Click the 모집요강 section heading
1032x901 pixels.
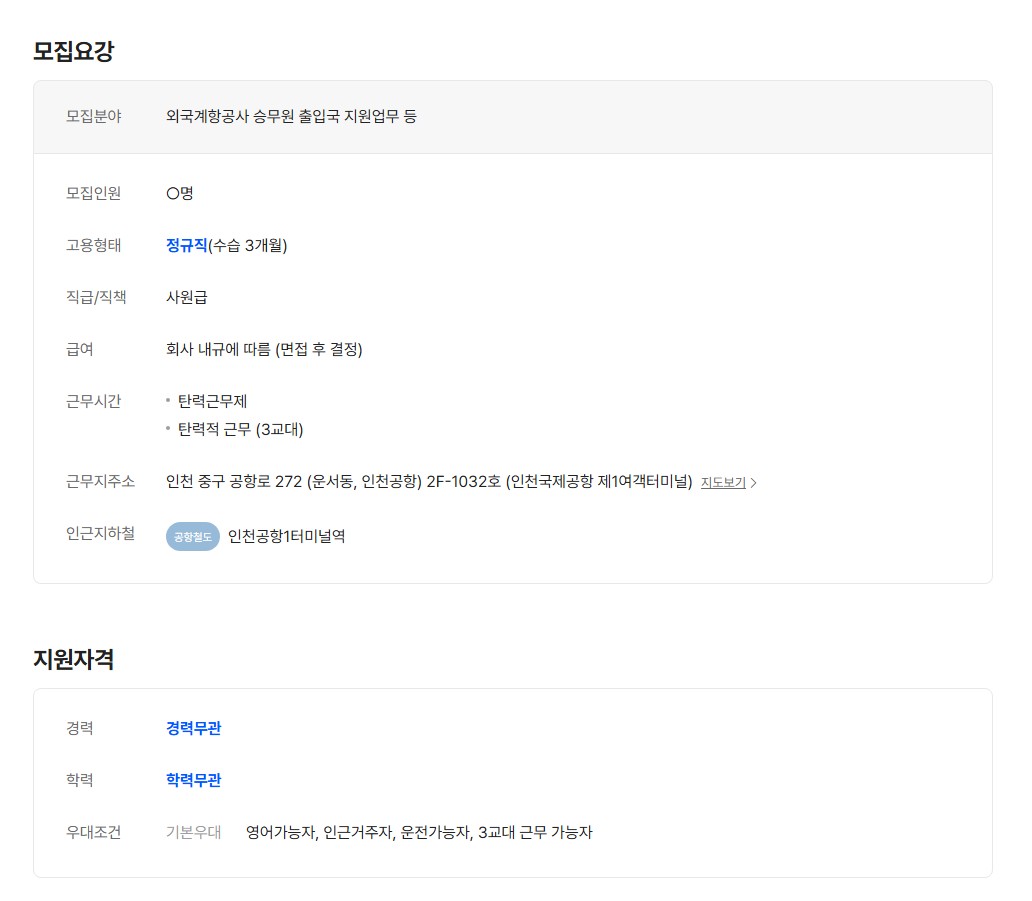73,52
